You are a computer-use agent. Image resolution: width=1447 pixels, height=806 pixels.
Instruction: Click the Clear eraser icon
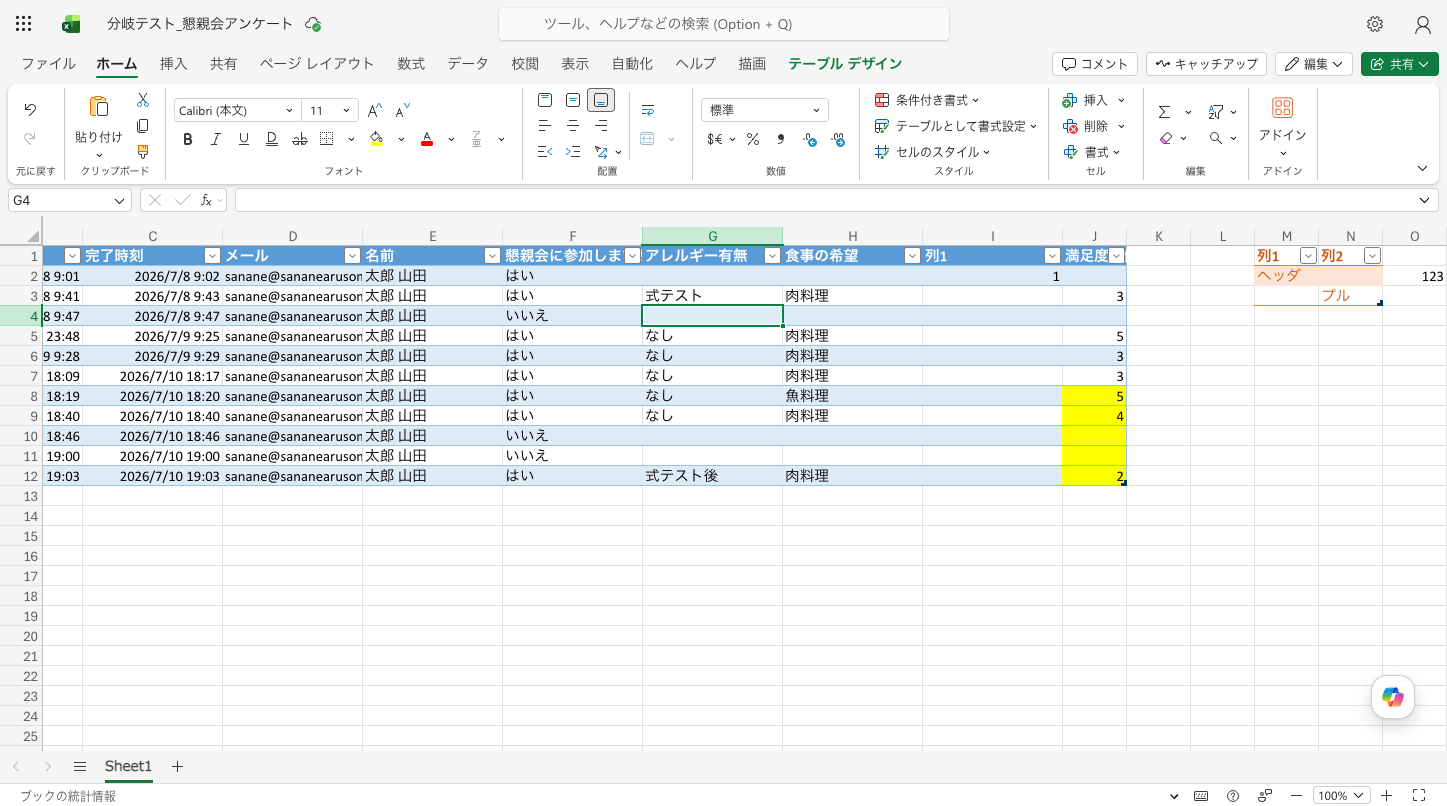(x=1165, y=138)
